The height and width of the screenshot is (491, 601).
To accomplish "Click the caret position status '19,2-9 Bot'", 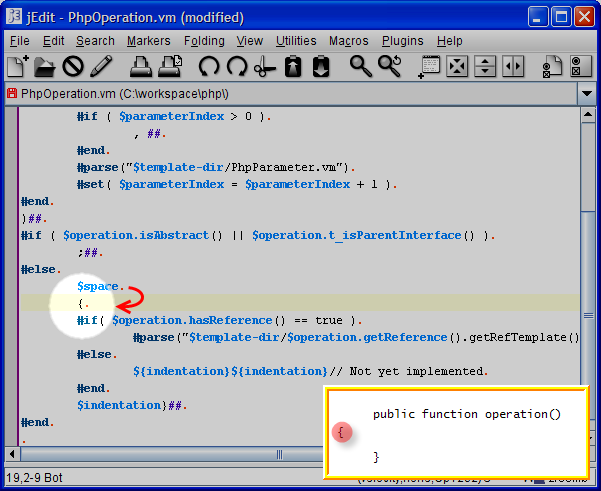I will (34, 478).
